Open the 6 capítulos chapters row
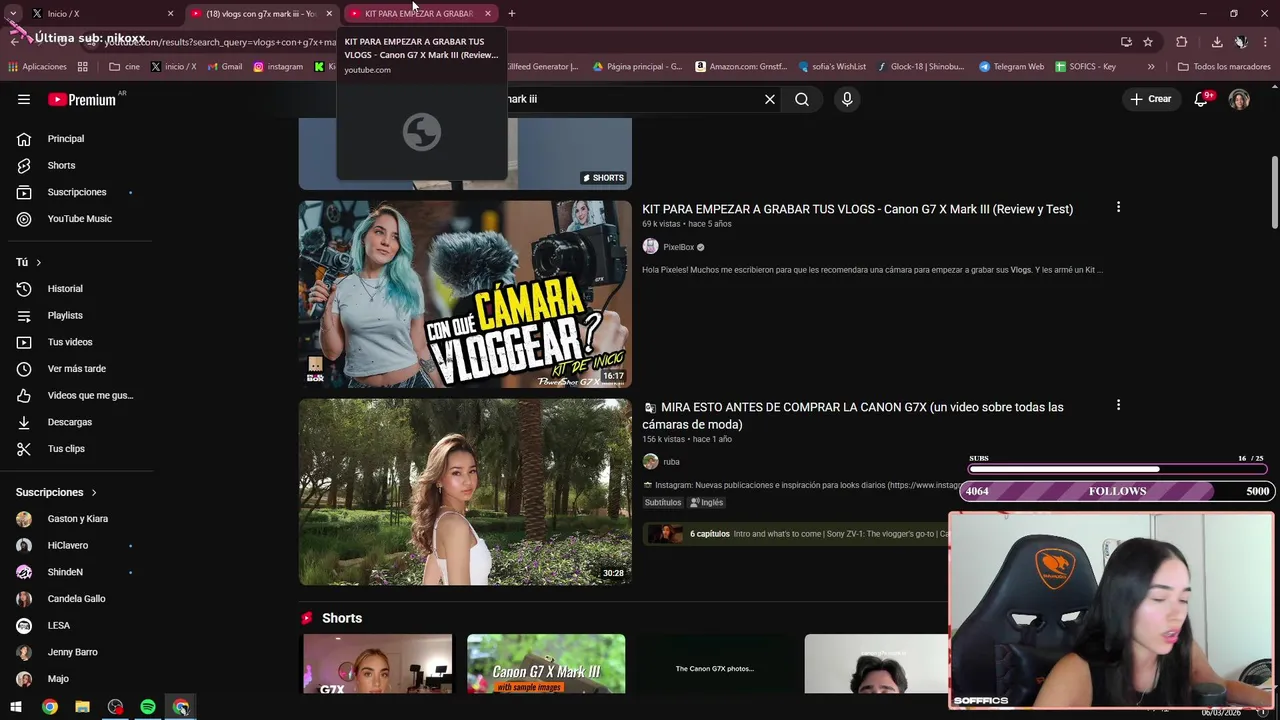Image resolution: width=1280 pixels, height=720 pixels. (x=795, y=534)
